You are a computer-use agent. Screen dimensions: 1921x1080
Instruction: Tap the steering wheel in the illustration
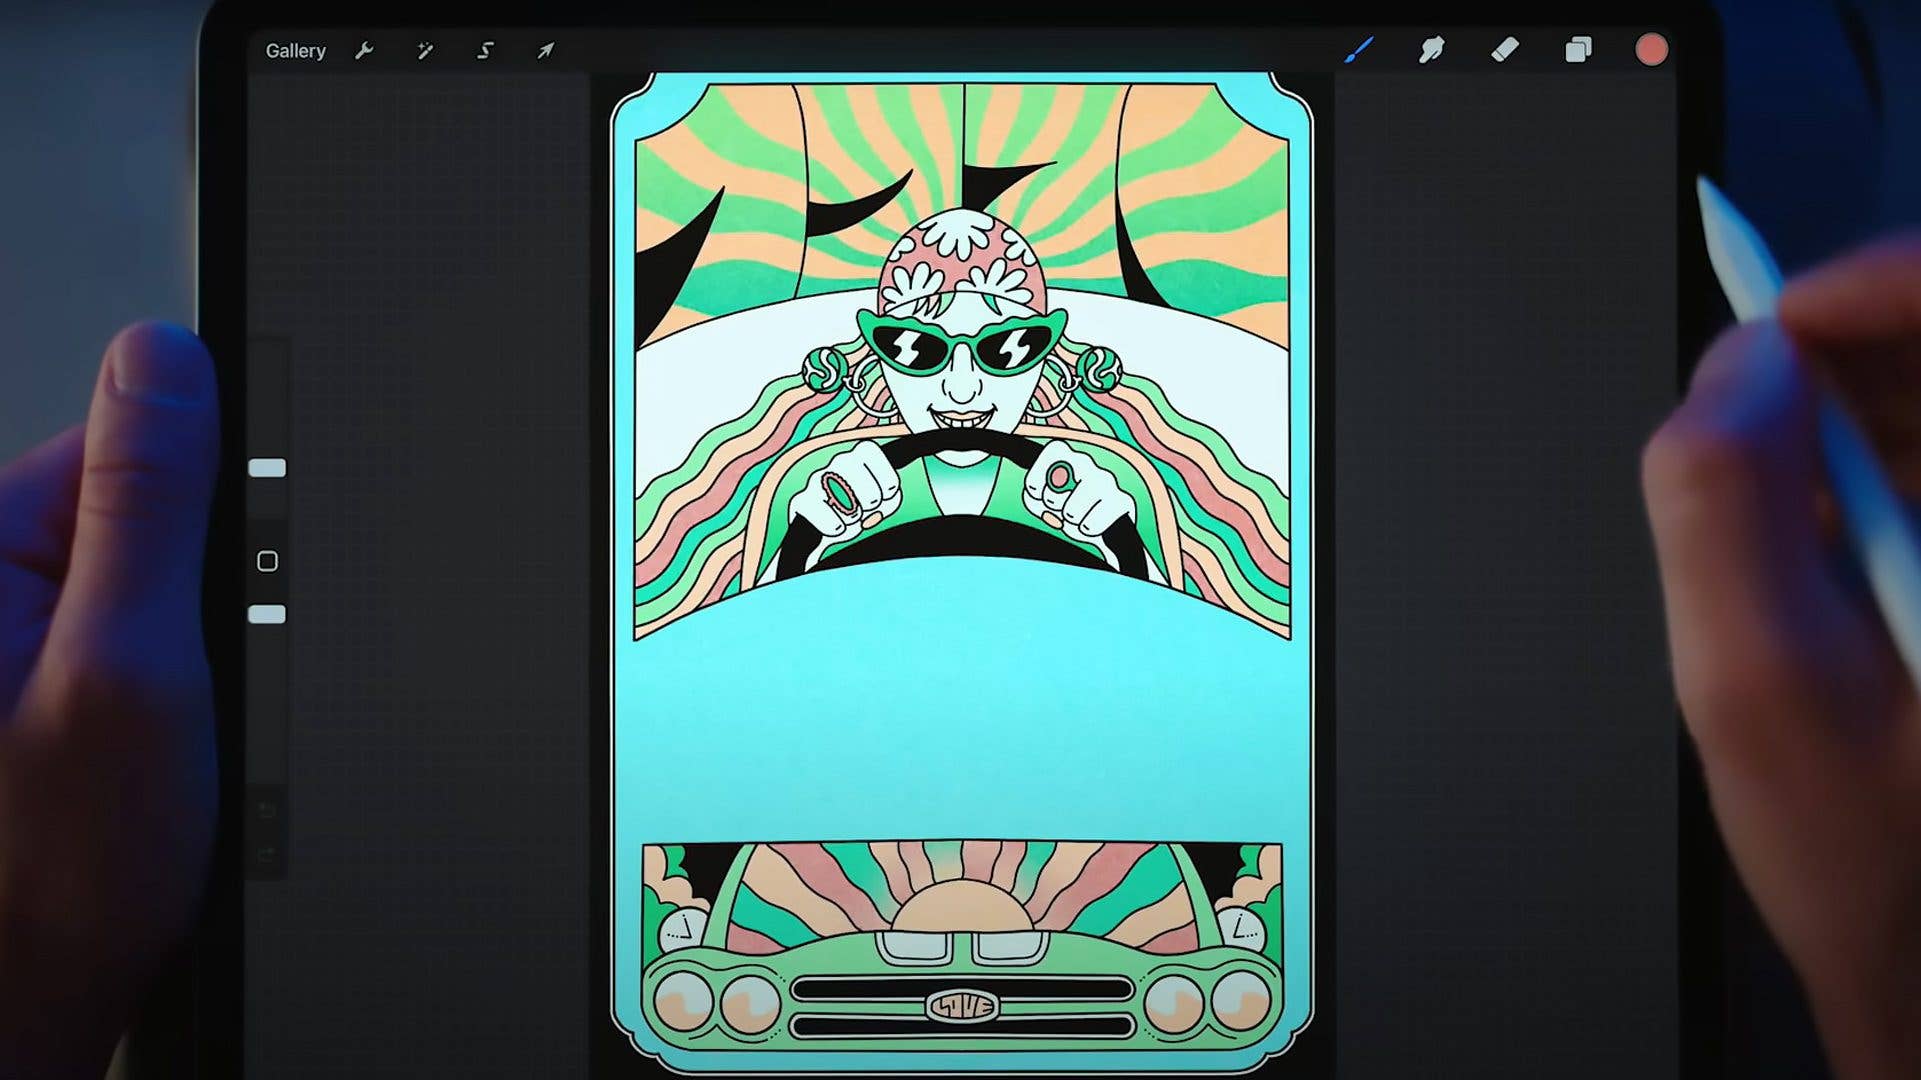[960, 545]
